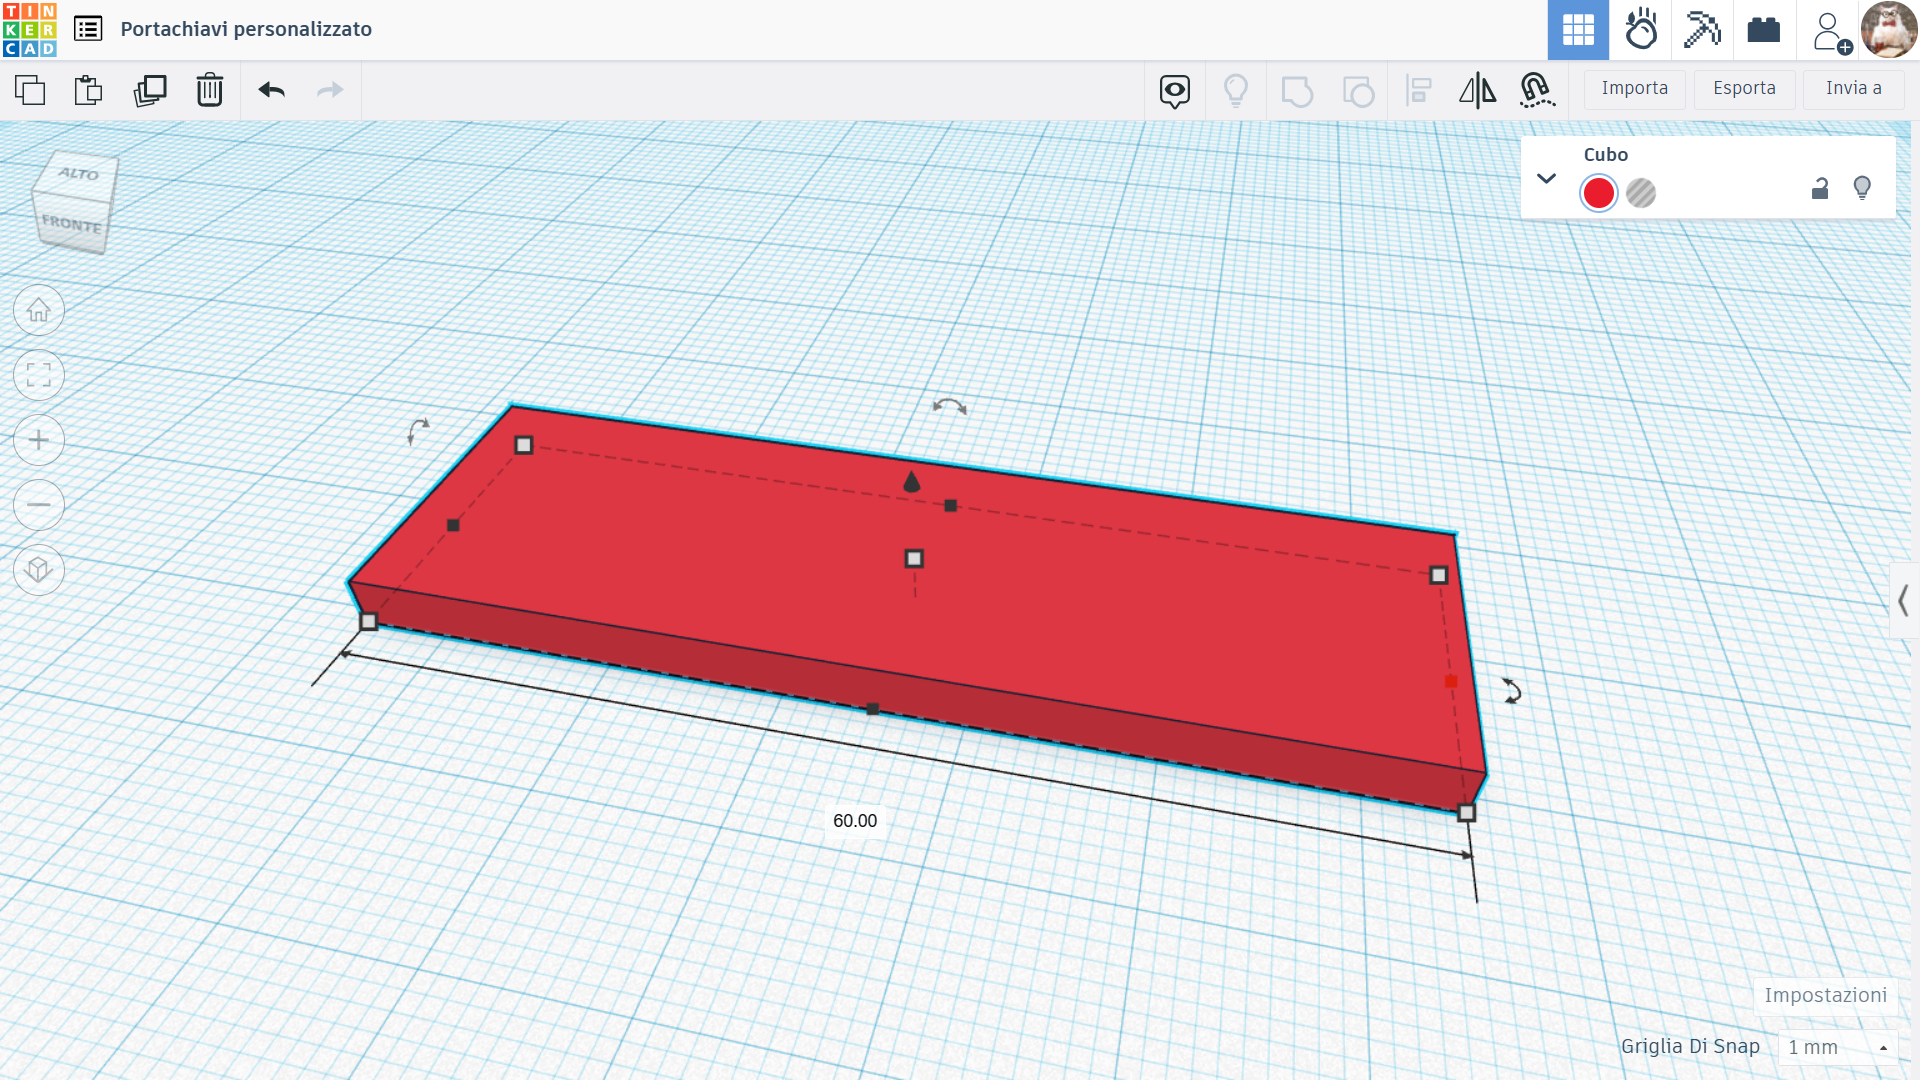Click the Ungroup shapes icon
The width and height of the screenshot is (1920, 1080).
(x=1358, y=91)
